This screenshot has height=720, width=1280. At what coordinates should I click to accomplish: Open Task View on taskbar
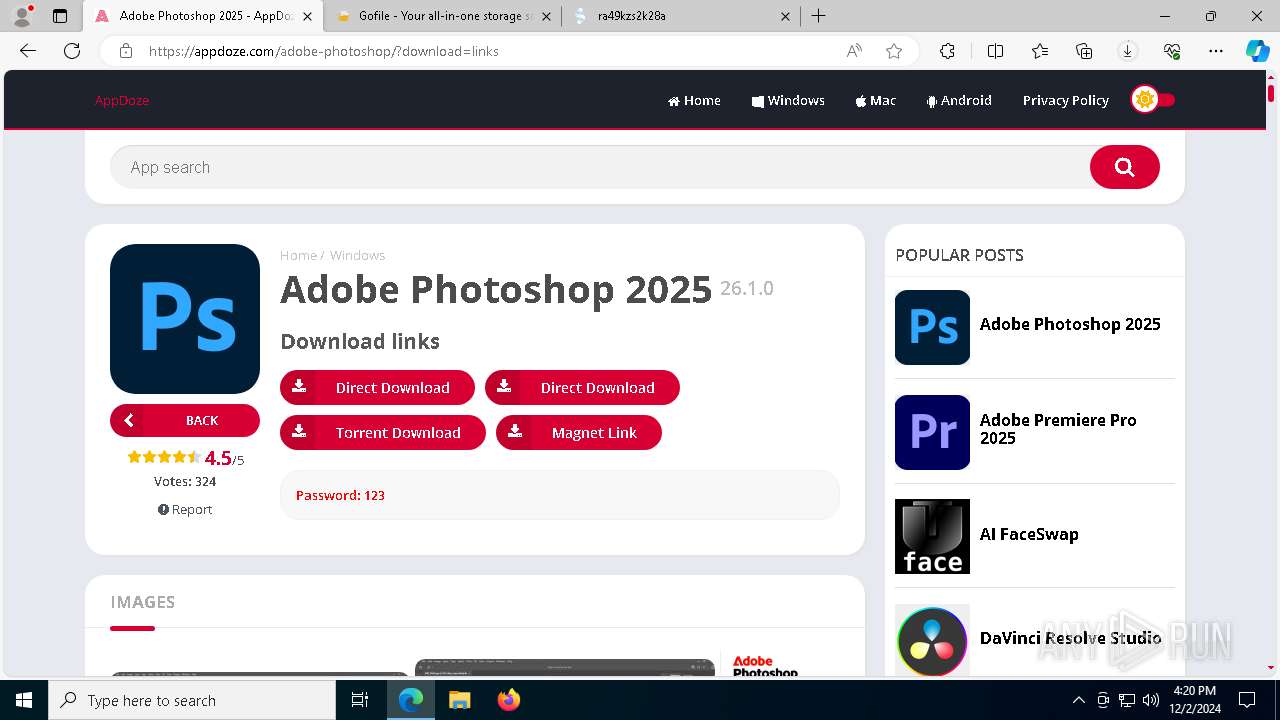[x=360, y=700]
